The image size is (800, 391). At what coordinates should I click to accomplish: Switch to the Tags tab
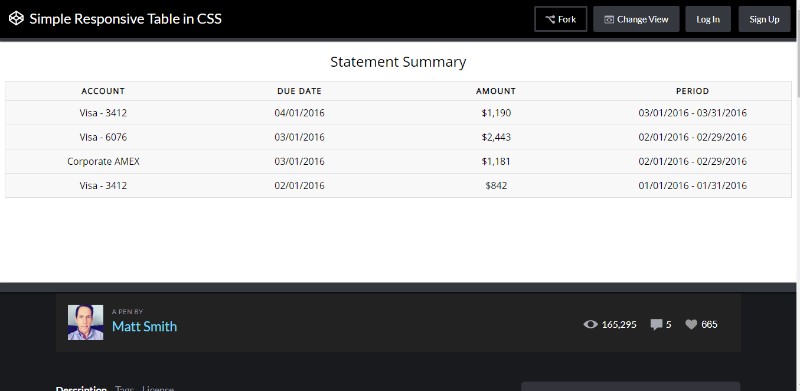click(x=124, y=388)
